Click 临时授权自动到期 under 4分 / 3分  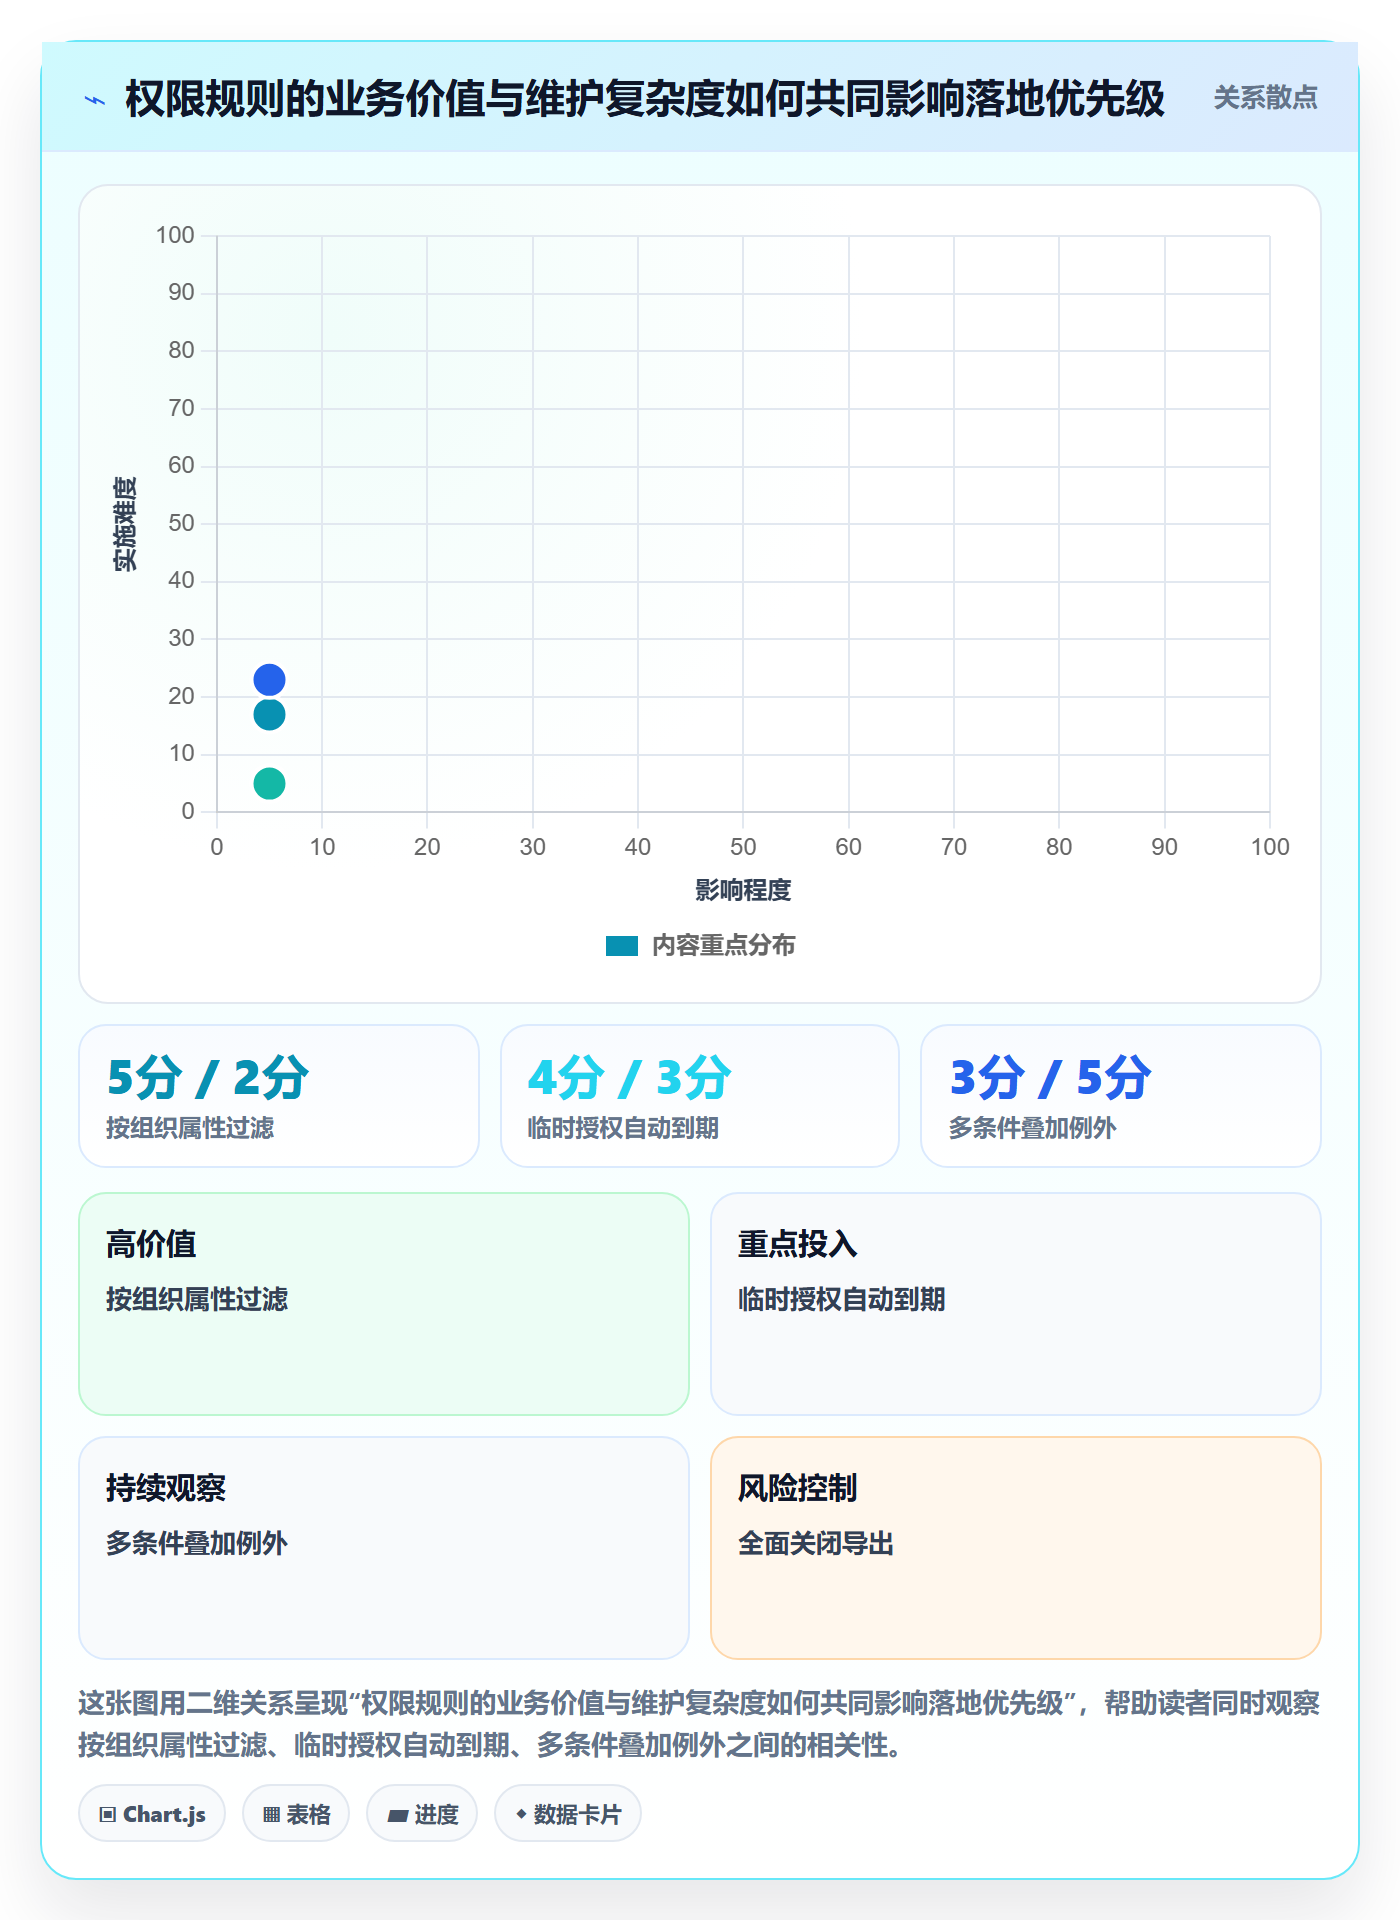click(x=623, y=1128)
